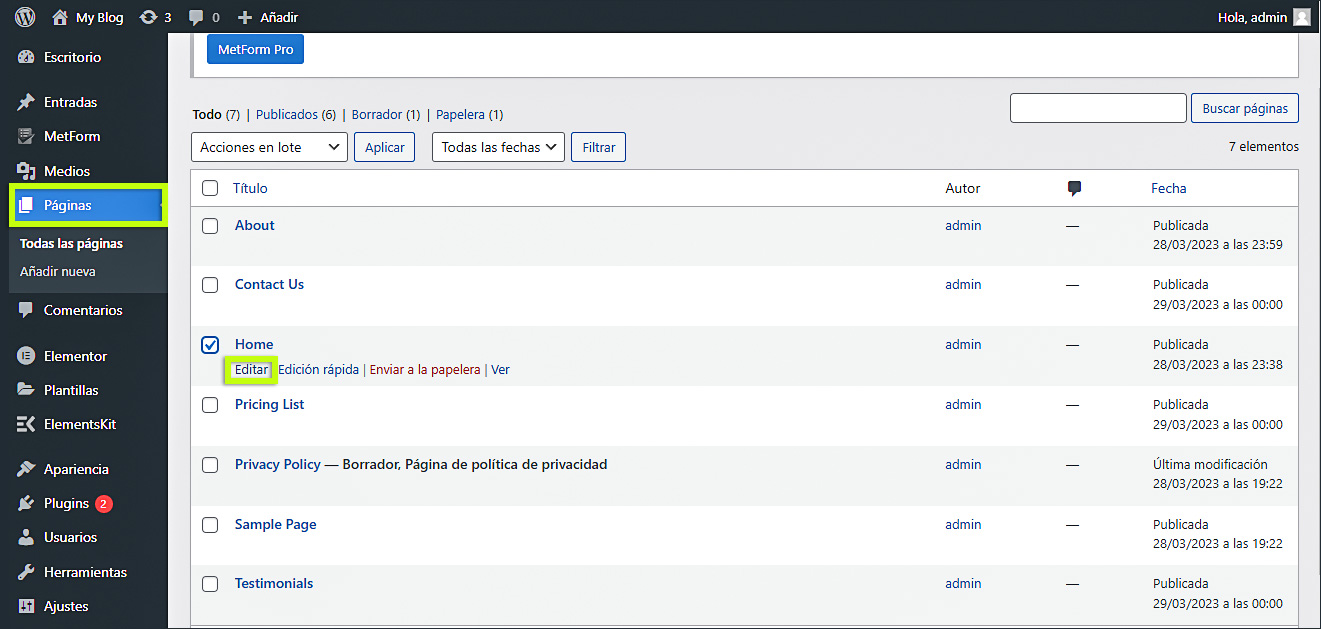Click the WordPress logo icon

(x=25, y=17)
